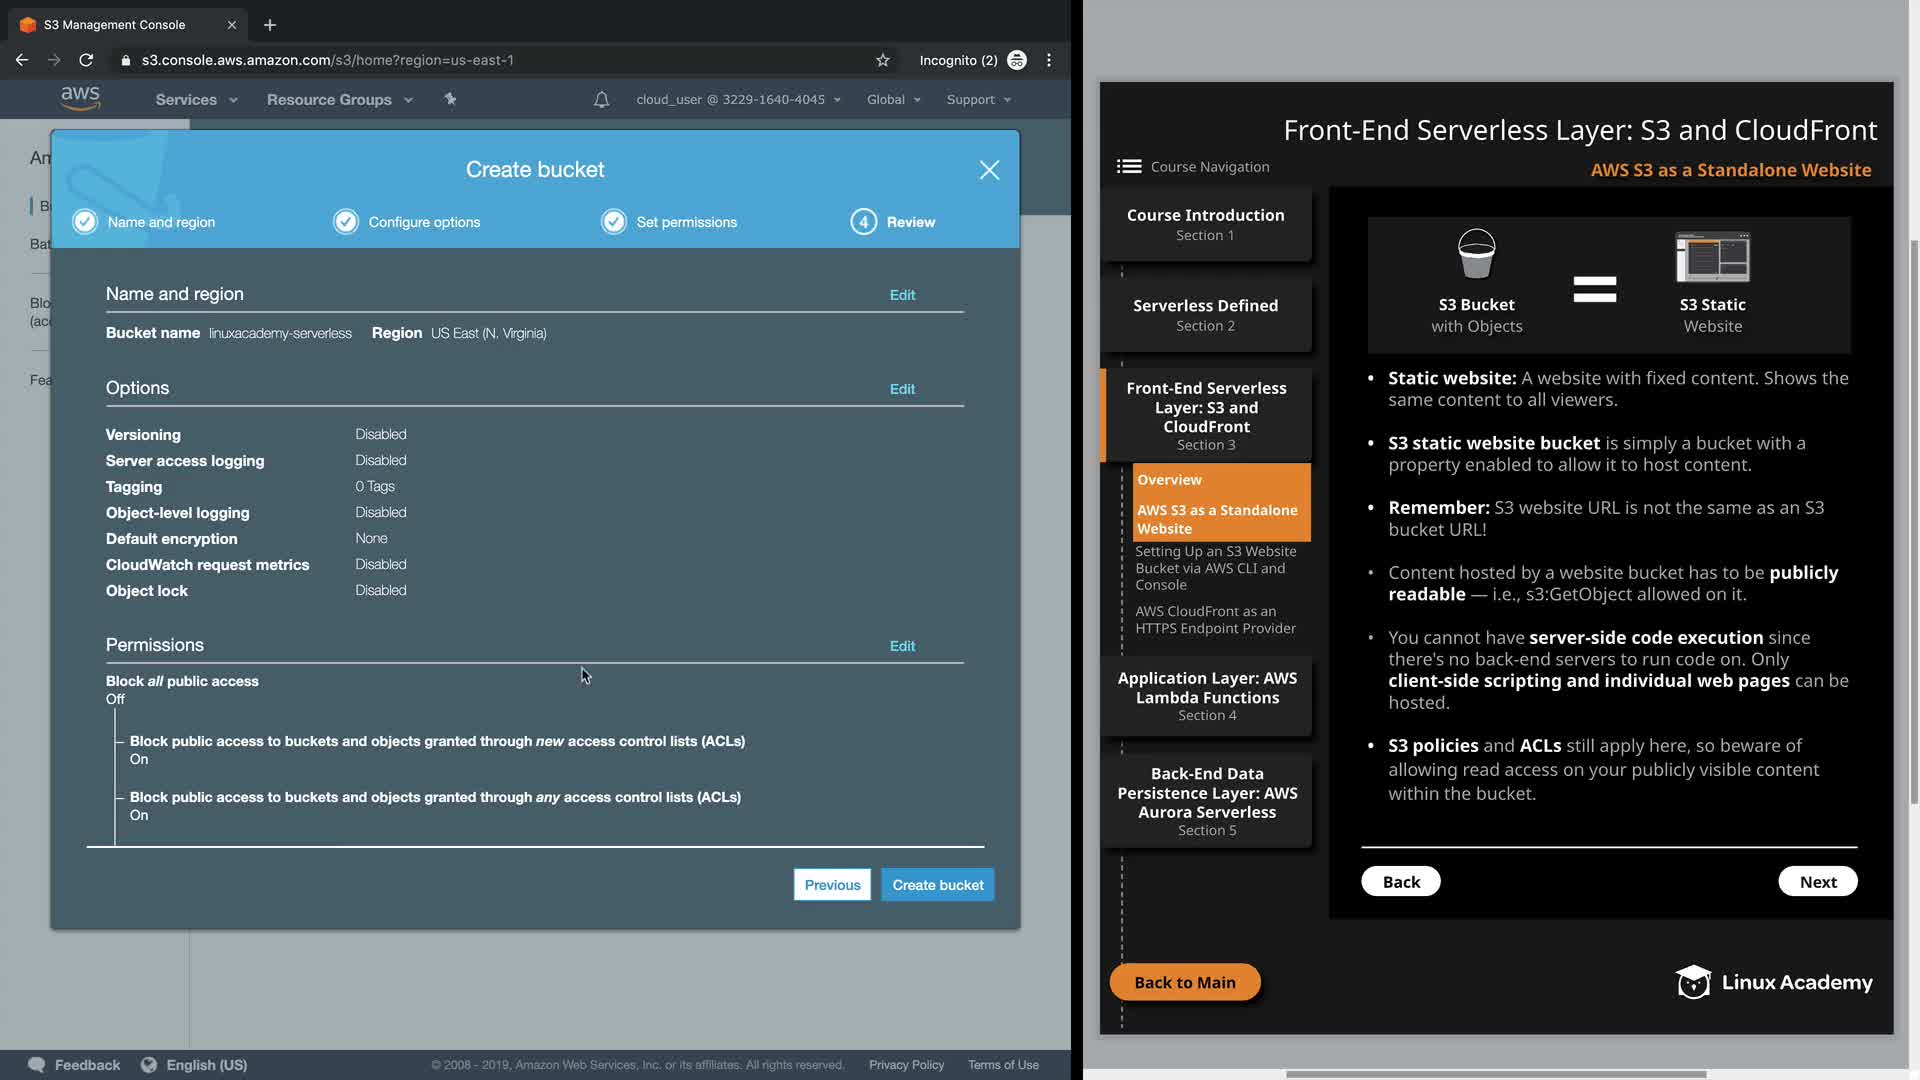Open Resource Groups dropdown
Image resolution: width=1920 pixels, height=1080 pixels.
point(339,100)
